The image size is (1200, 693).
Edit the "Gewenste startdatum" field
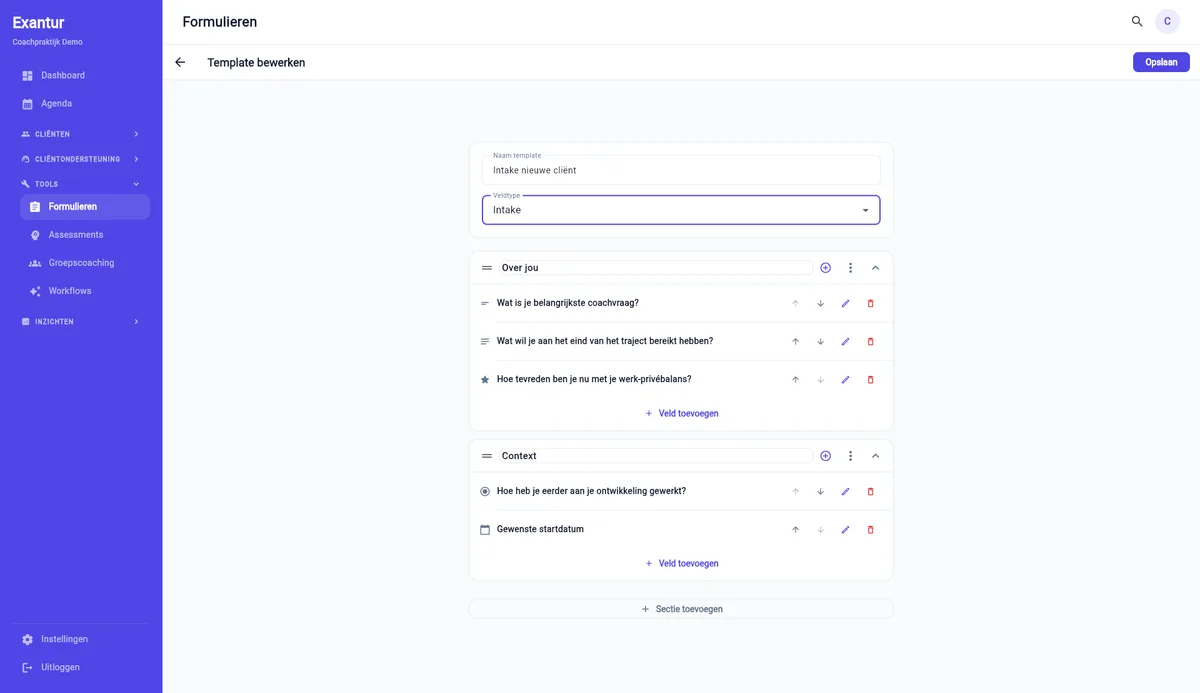pyautogui.click(x=845, y=530)
